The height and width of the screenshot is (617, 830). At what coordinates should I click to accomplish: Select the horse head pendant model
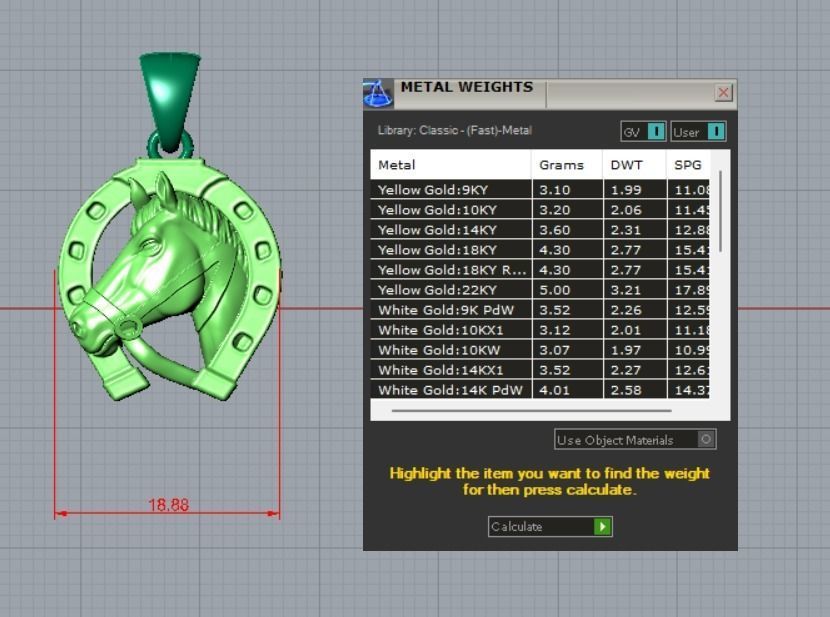pos(169,280)
